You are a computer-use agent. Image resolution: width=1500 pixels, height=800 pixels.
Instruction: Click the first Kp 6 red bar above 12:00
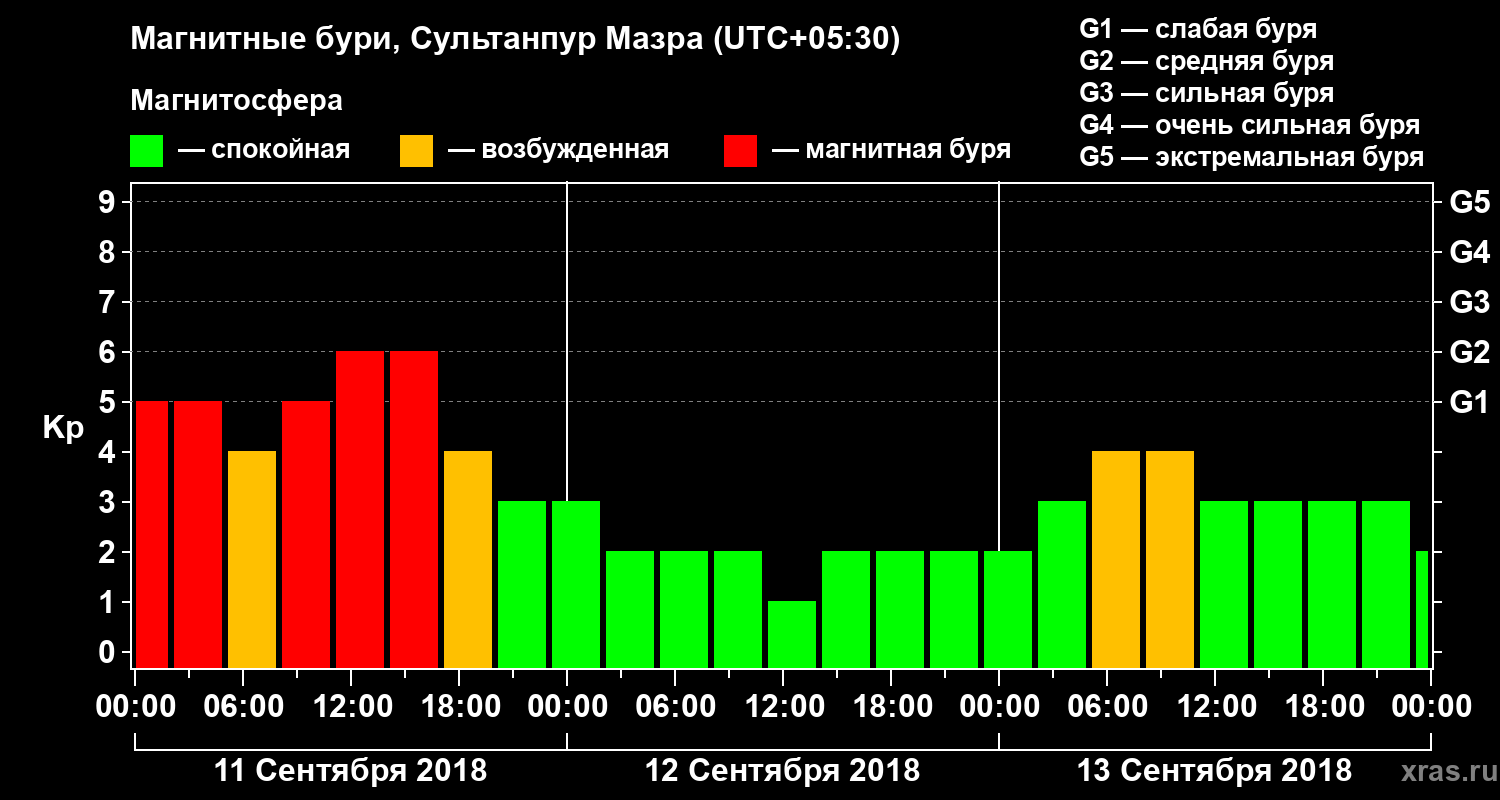(x=360, y=510)
